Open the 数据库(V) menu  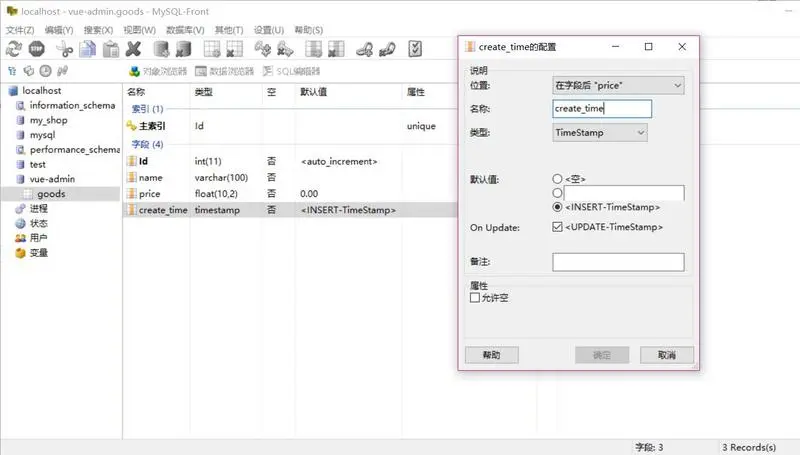pyautogui.click(x=185, y=30)
